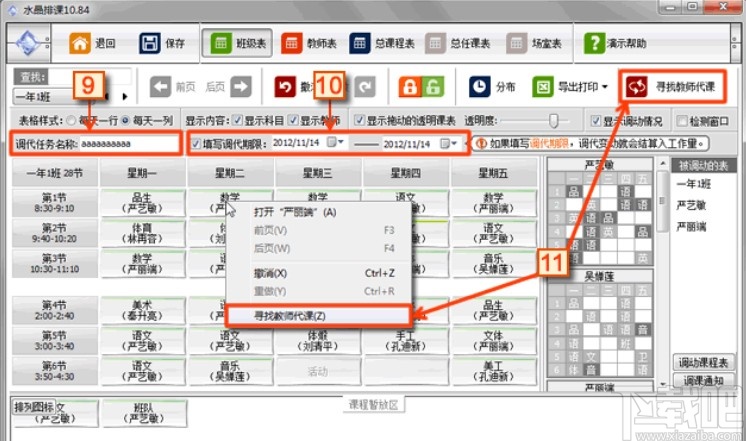Open the start date calendar dropdown
Image resolution: width=746 pixels, height=441 pixels.
(x=336, y=142)
